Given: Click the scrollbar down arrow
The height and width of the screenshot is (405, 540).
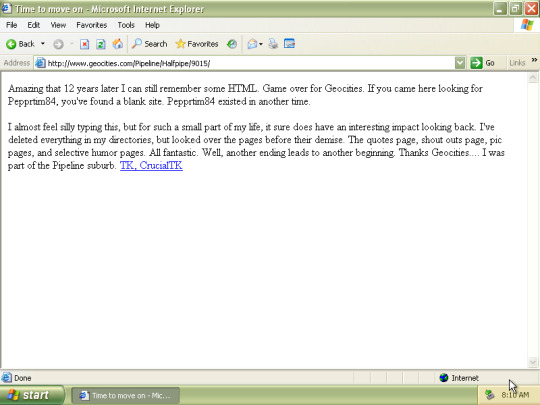Looking at the screenshot, I should [533, 362].
